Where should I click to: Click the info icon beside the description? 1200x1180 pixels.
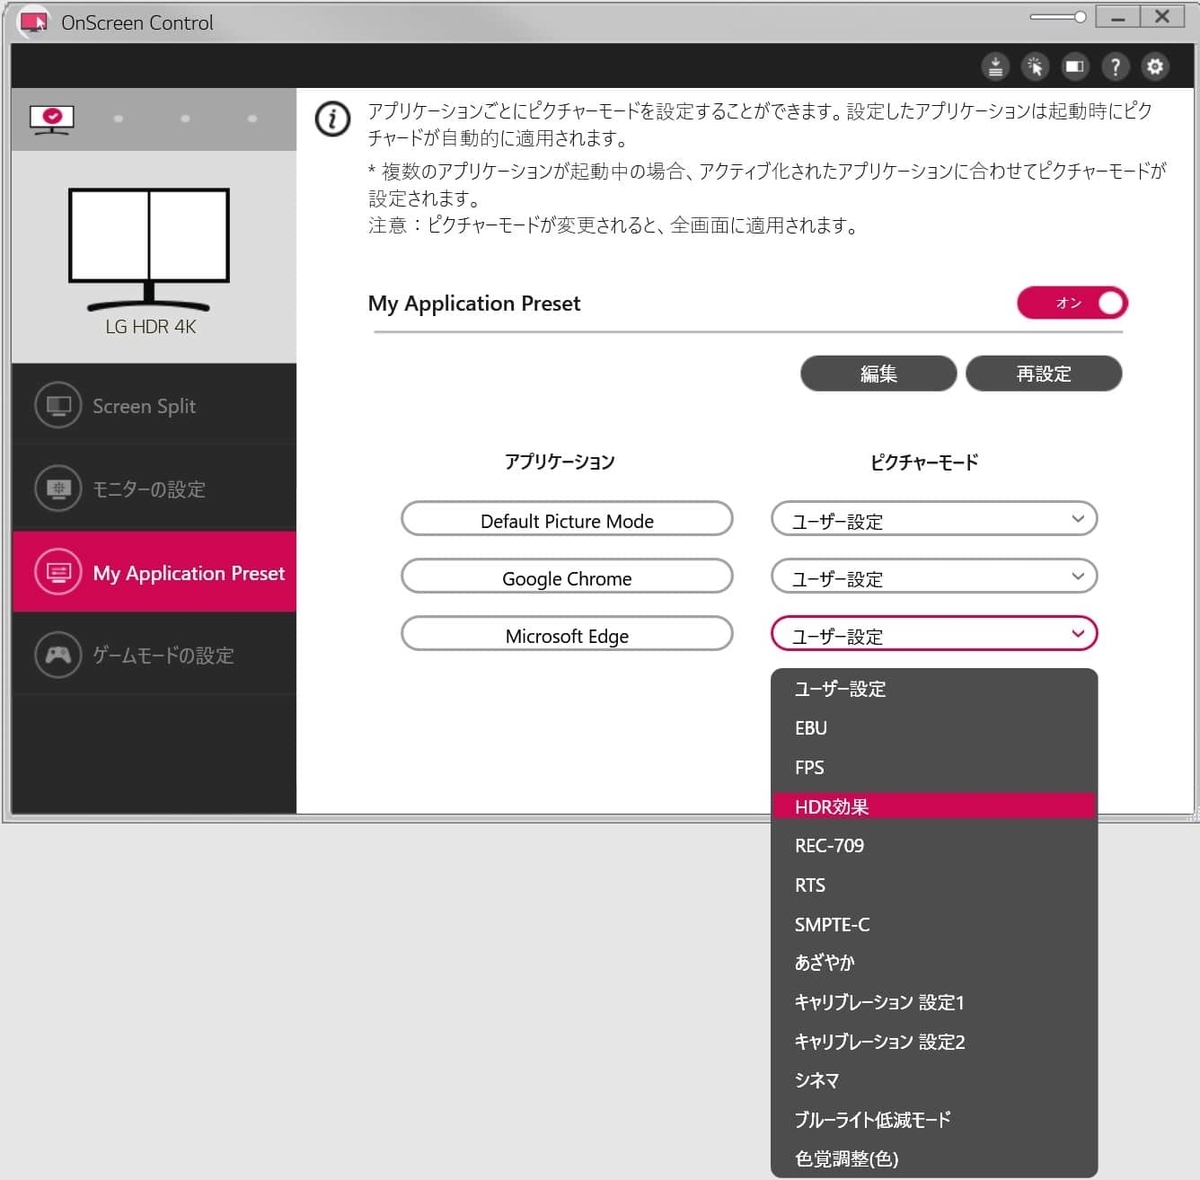coord(333,119)
